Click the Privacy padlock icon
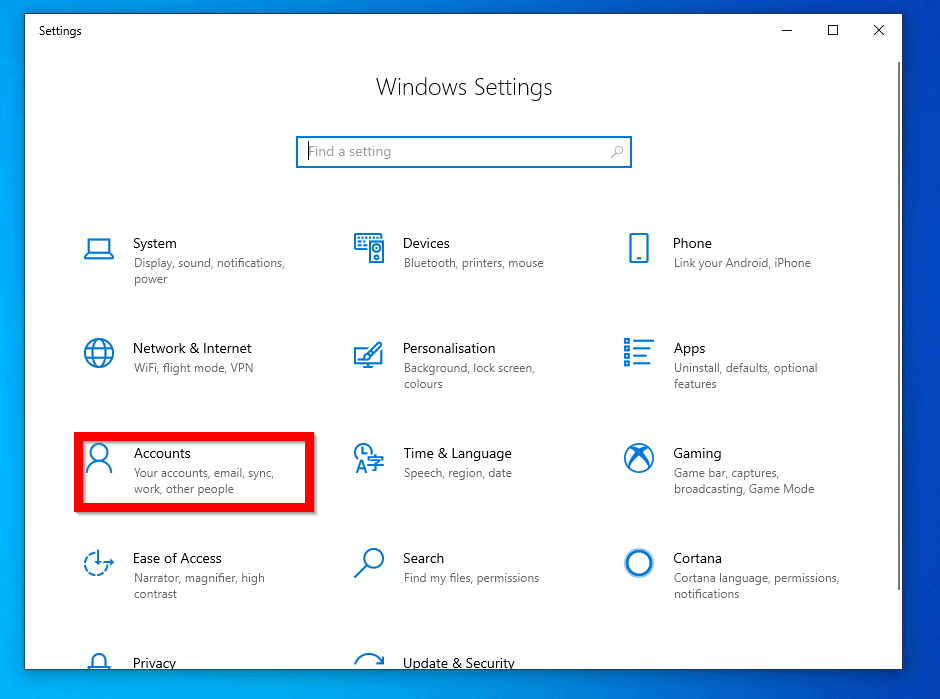 tap(99, 662)
